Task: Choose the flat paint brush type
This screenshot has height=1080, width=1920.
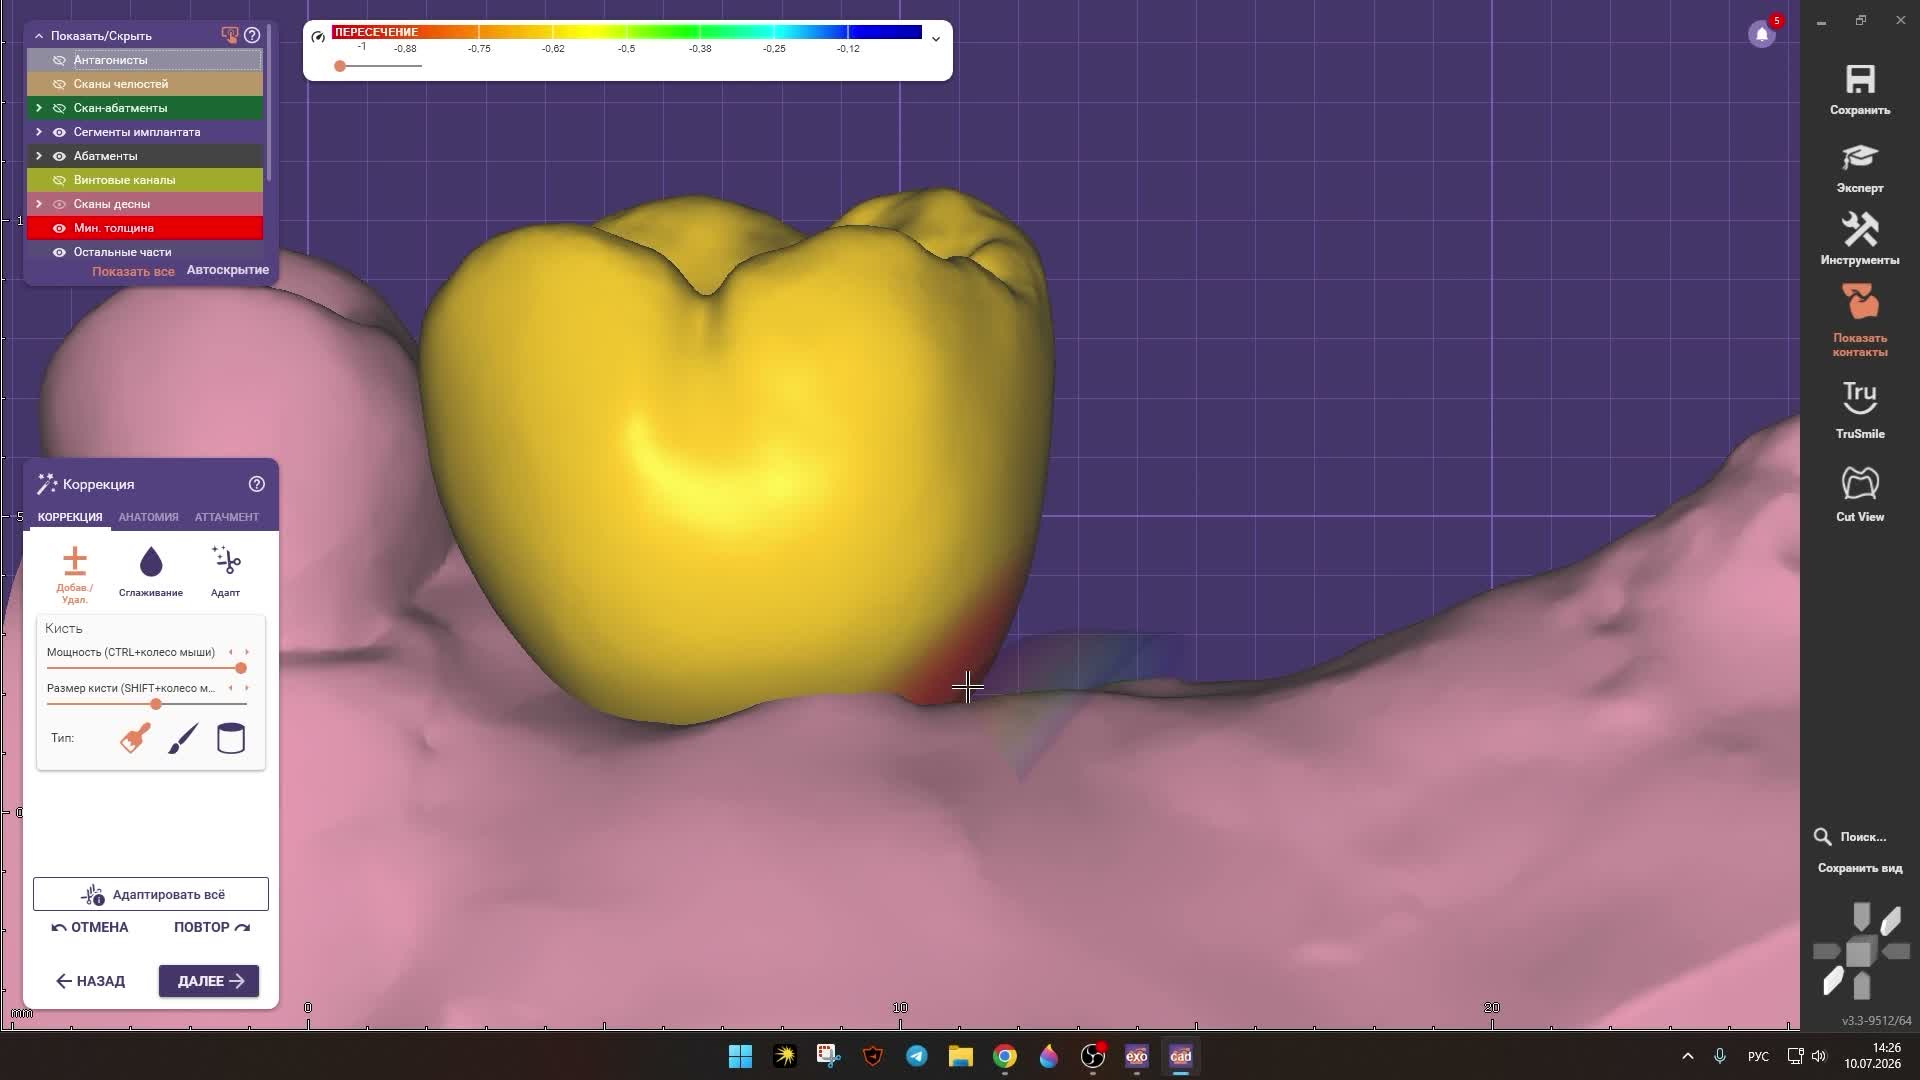Action: coord(135,738)
